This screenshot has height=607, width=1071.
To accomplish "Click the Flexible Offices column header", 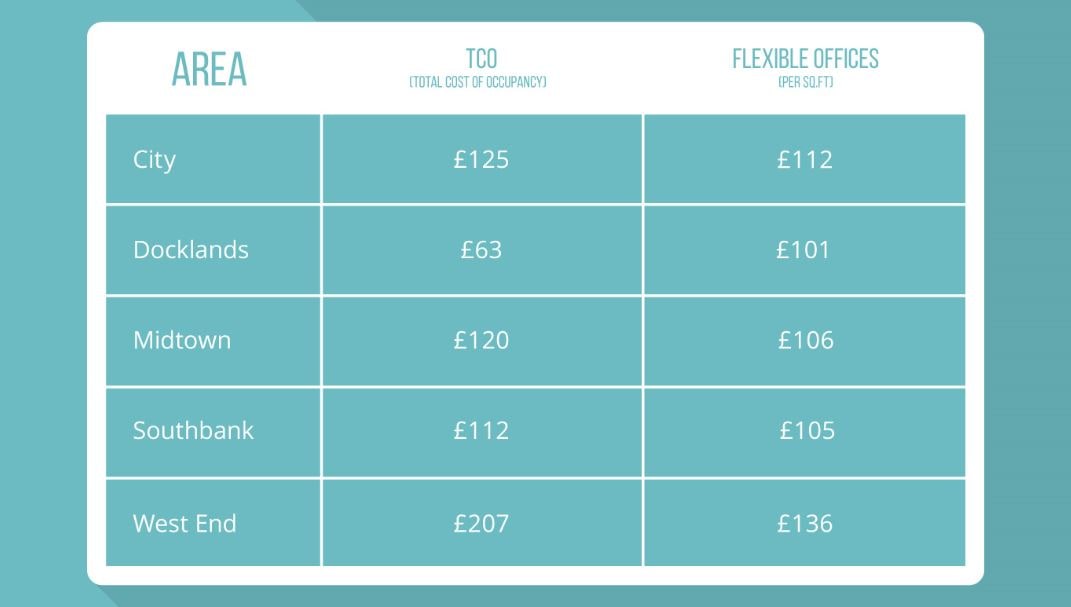I will point(805,58).
